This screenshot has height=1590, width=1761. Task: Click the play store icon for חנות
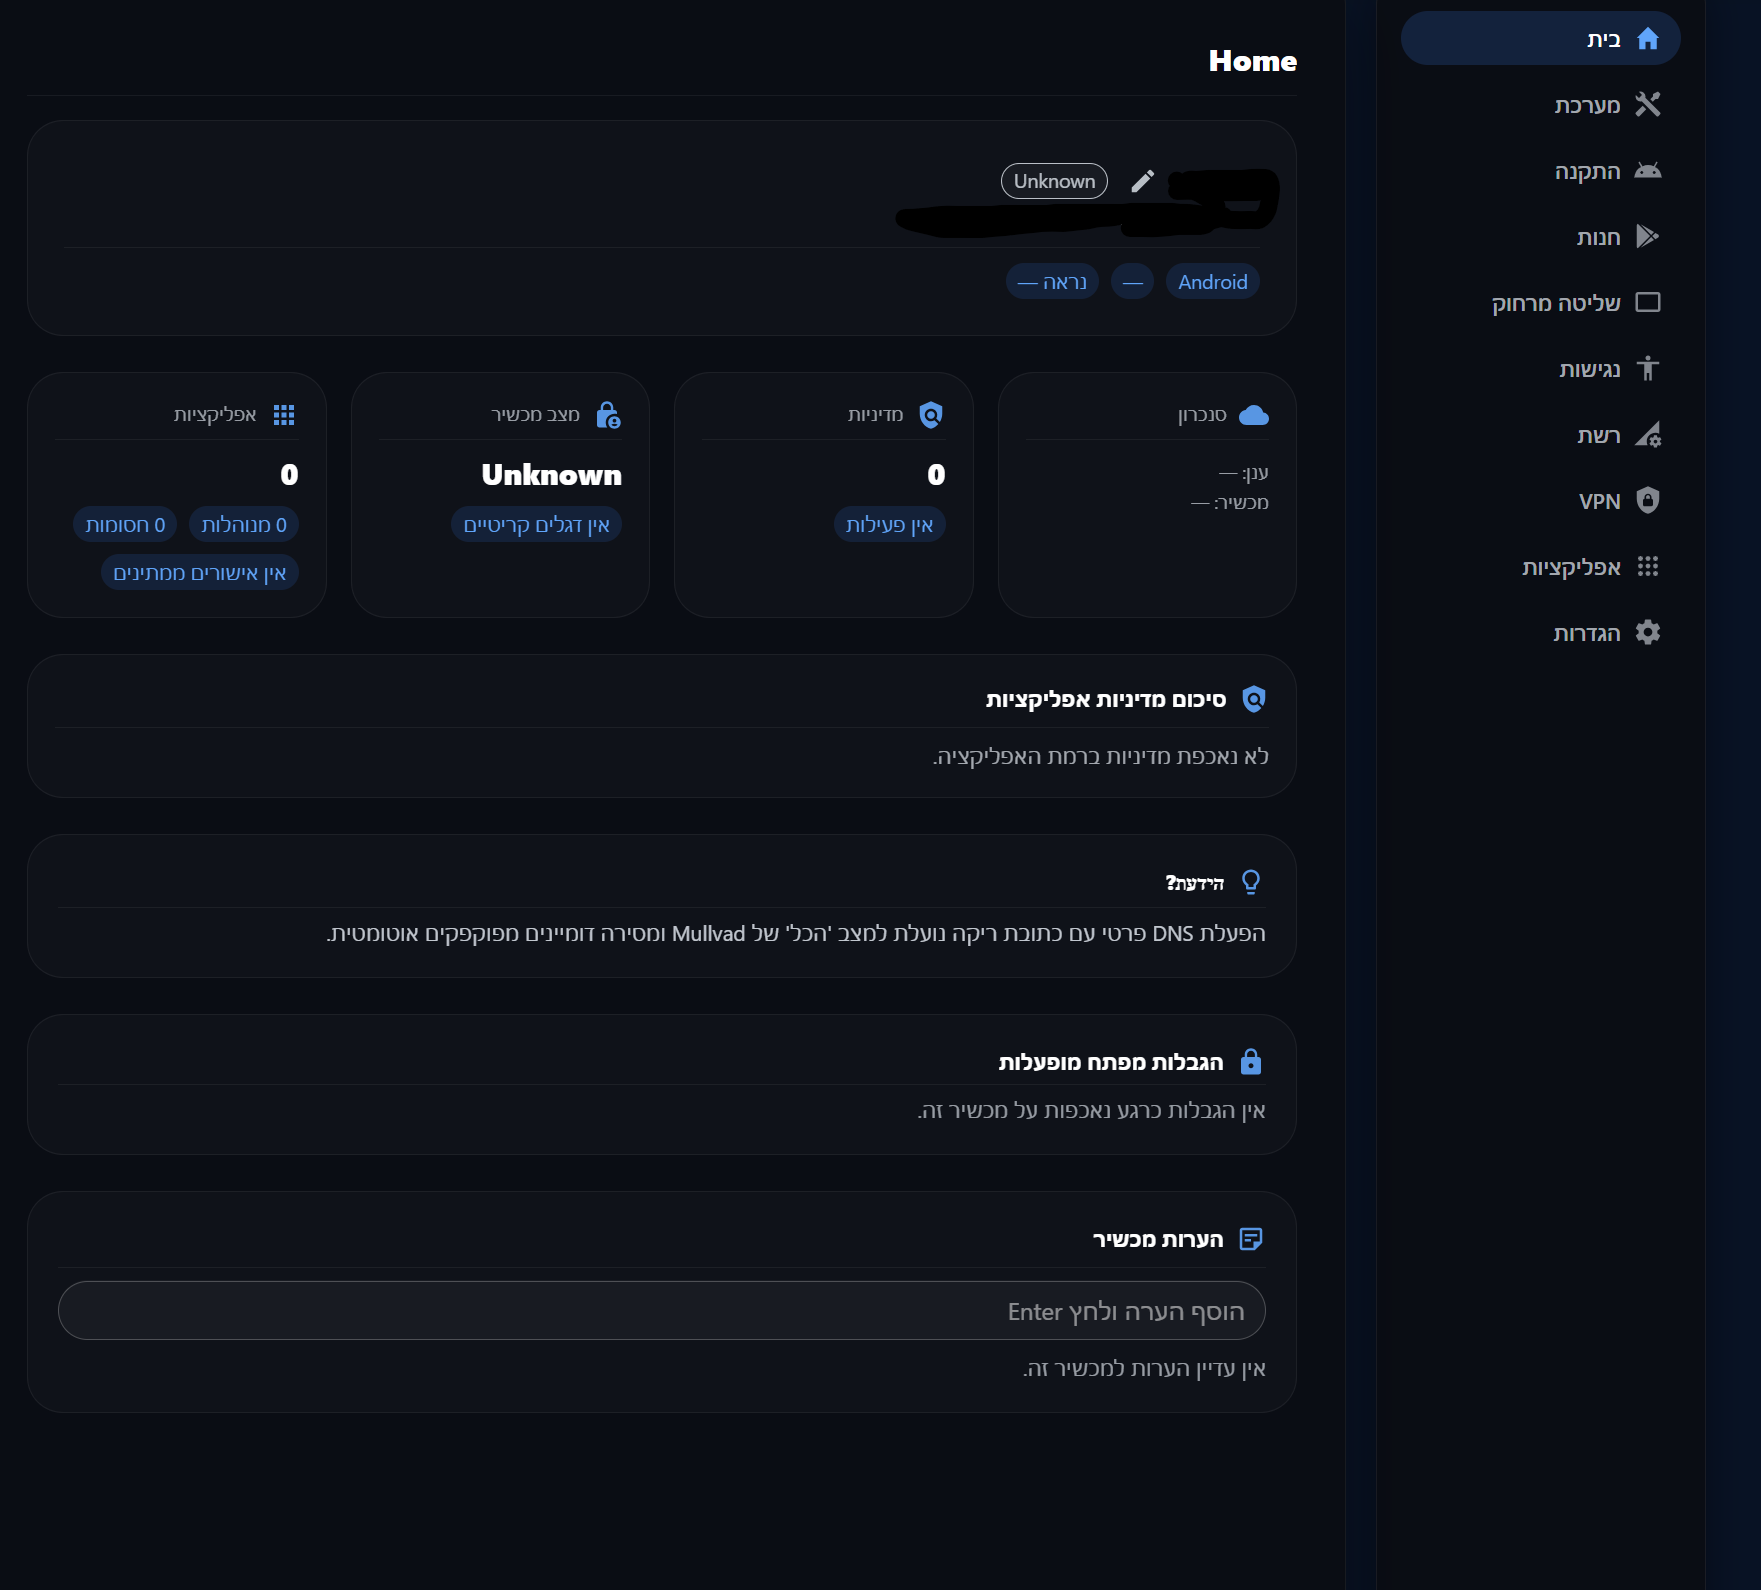pos(1647,237)
